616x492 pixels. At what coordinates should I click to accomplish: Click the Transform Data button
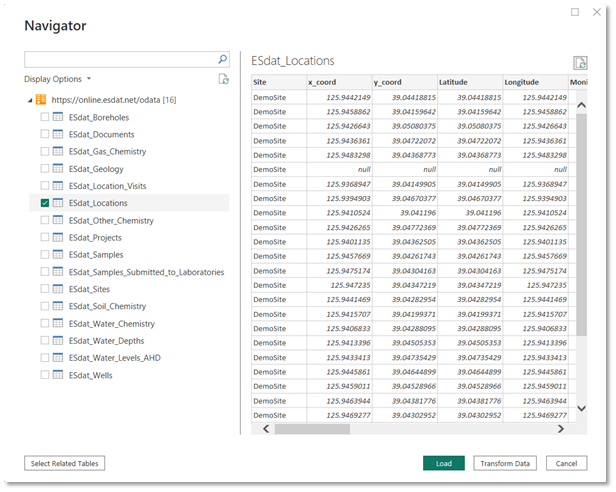[x=505, y=463]
